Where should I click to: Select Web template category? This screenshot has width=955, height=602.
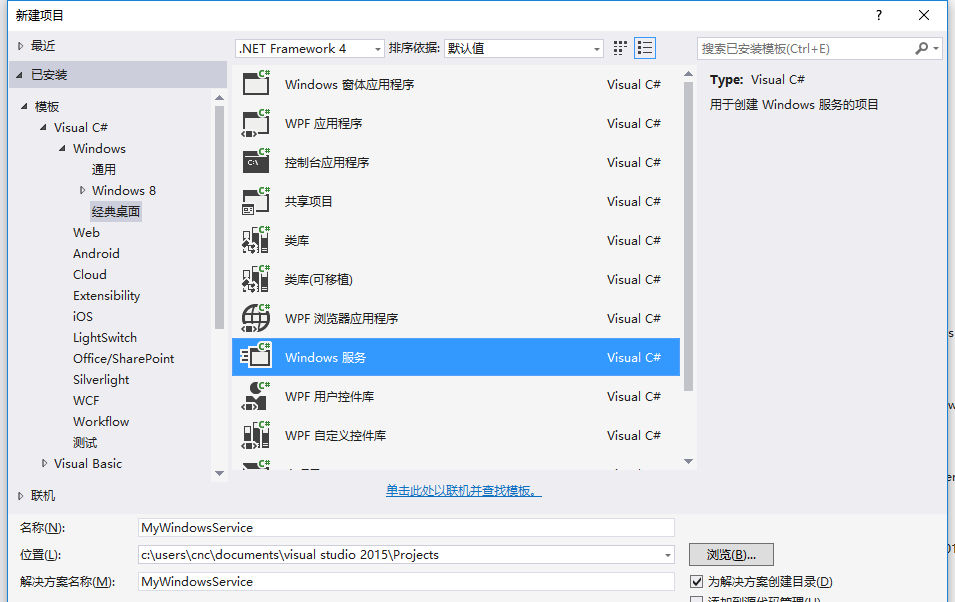(86, 232)
